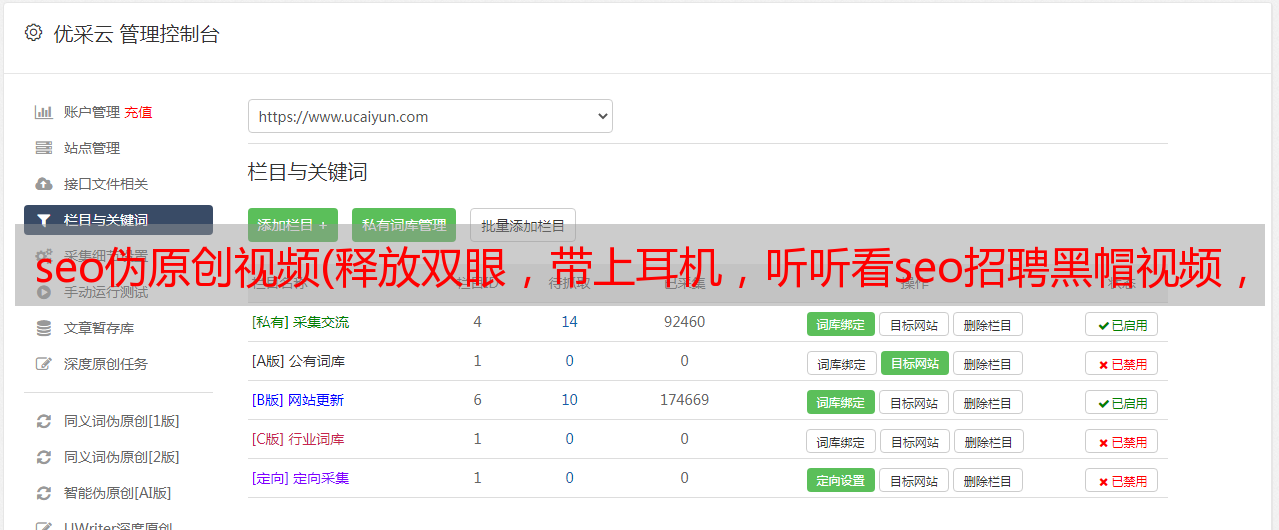Select the 栏目与关键词 sidebar item

pos(118,220)
